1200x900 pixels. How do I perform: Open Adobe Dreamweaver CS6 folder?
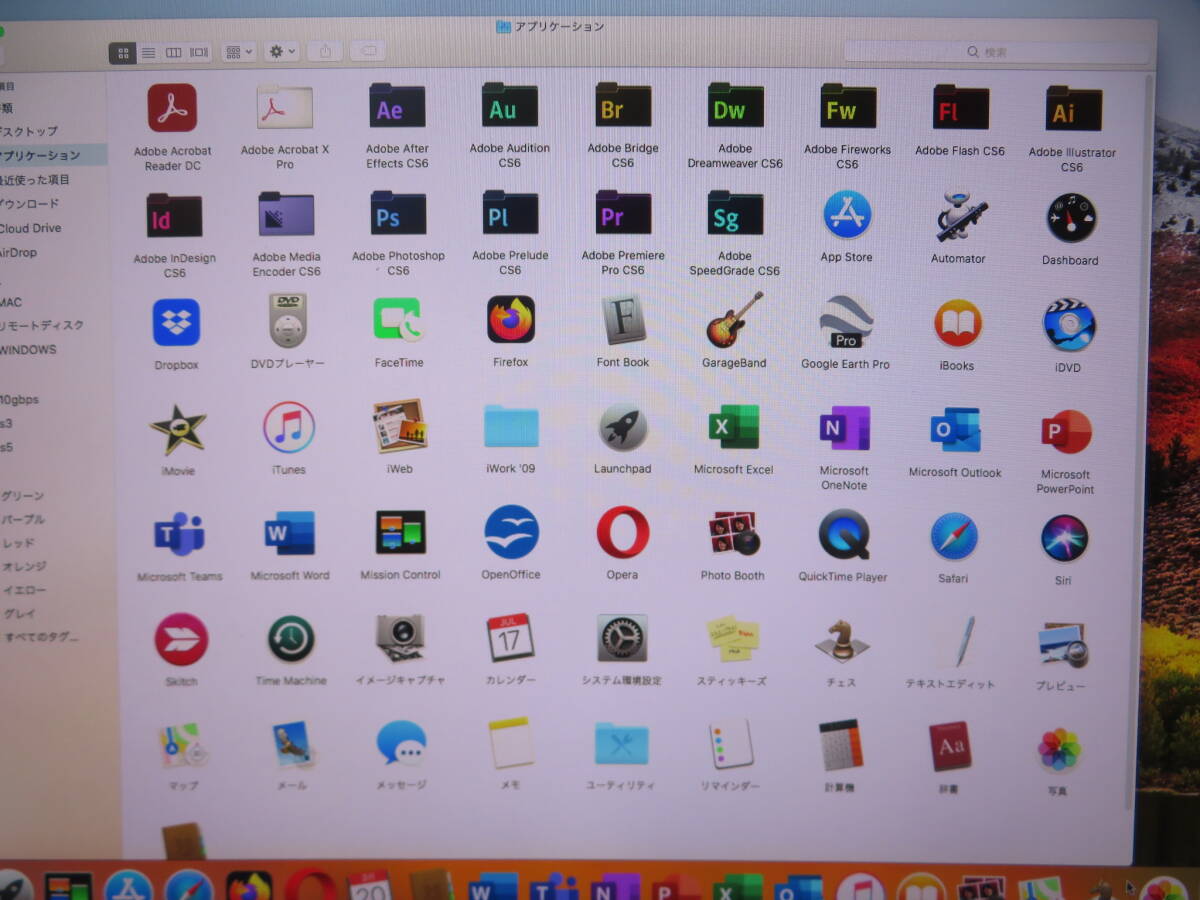click(x=735, y=105)
